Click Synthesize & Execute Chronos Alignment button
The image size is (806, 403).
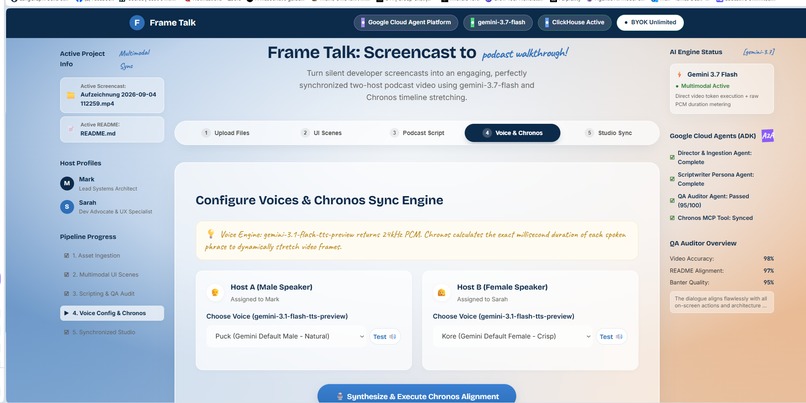417,396
